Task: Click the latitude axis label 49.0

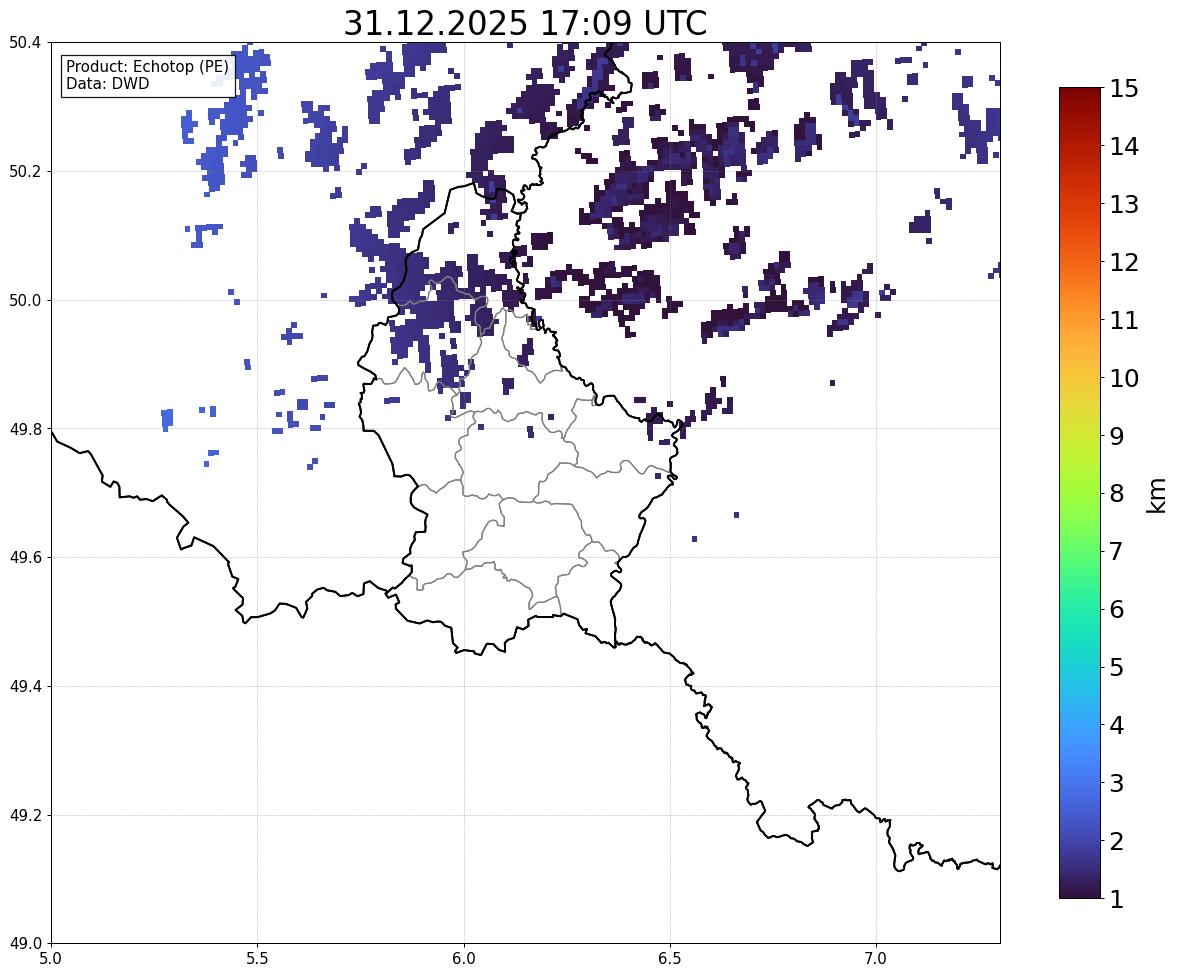Action: [x=24, y=944]
